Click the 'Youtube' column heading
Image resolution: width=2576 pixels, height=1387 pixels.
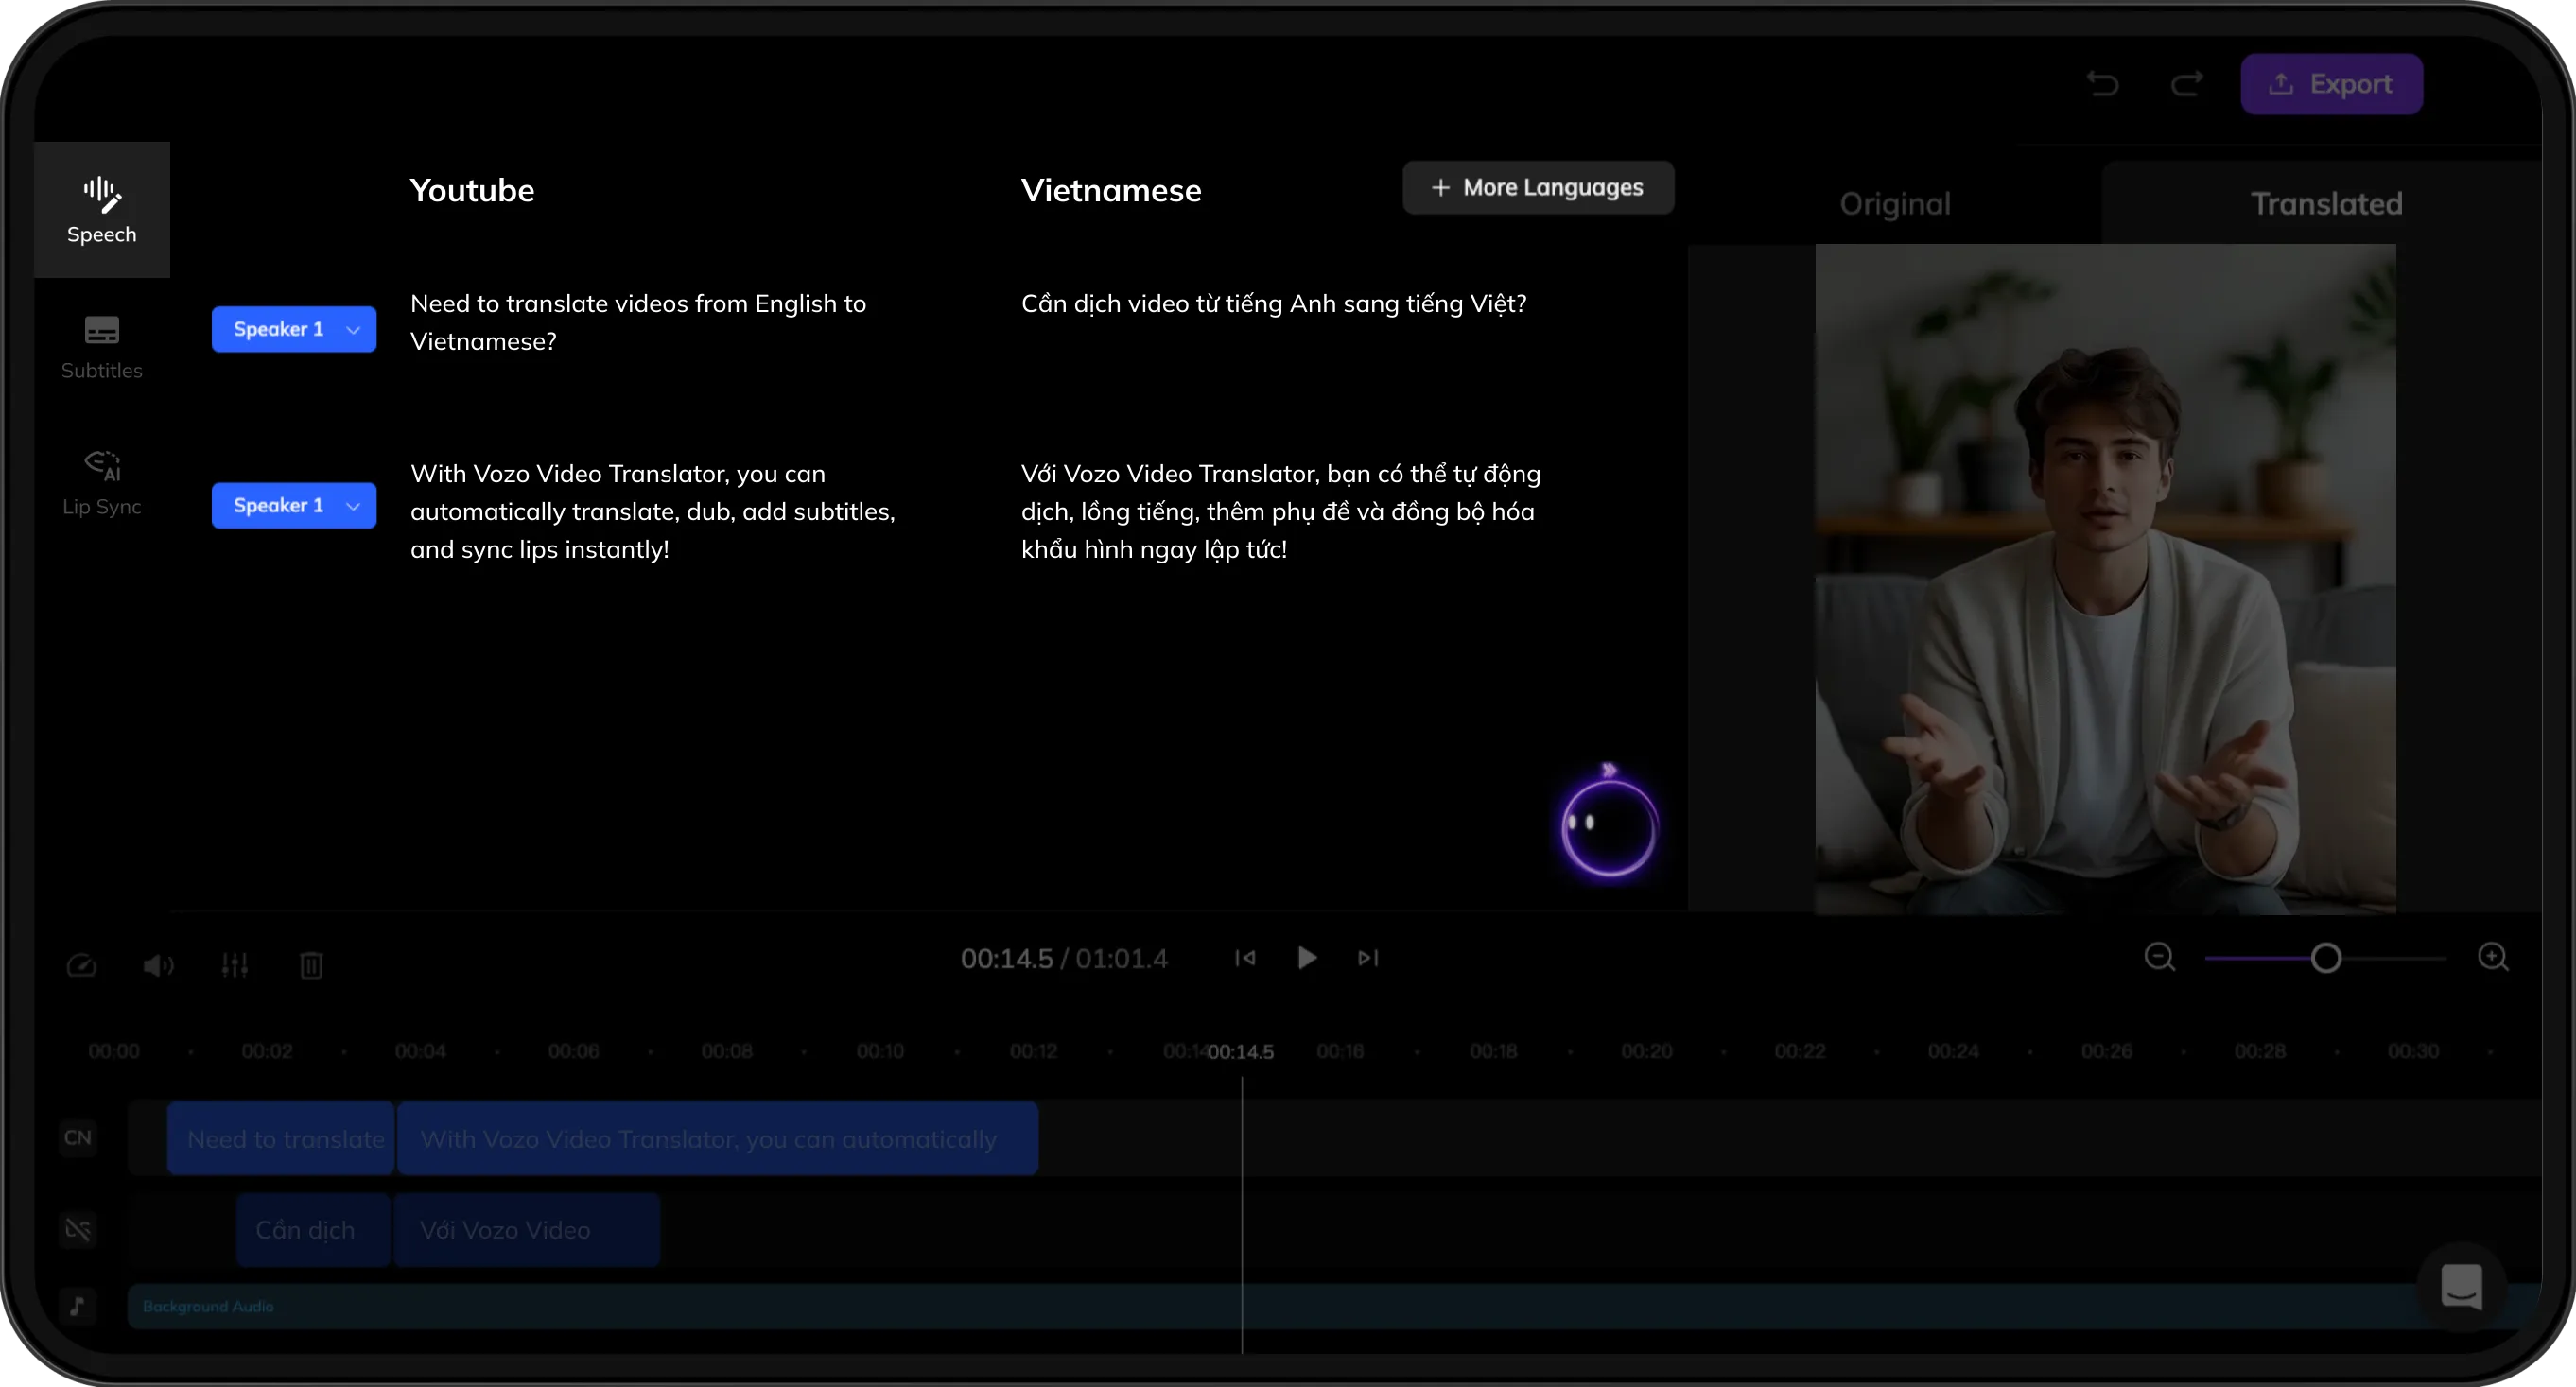point(472,190)
